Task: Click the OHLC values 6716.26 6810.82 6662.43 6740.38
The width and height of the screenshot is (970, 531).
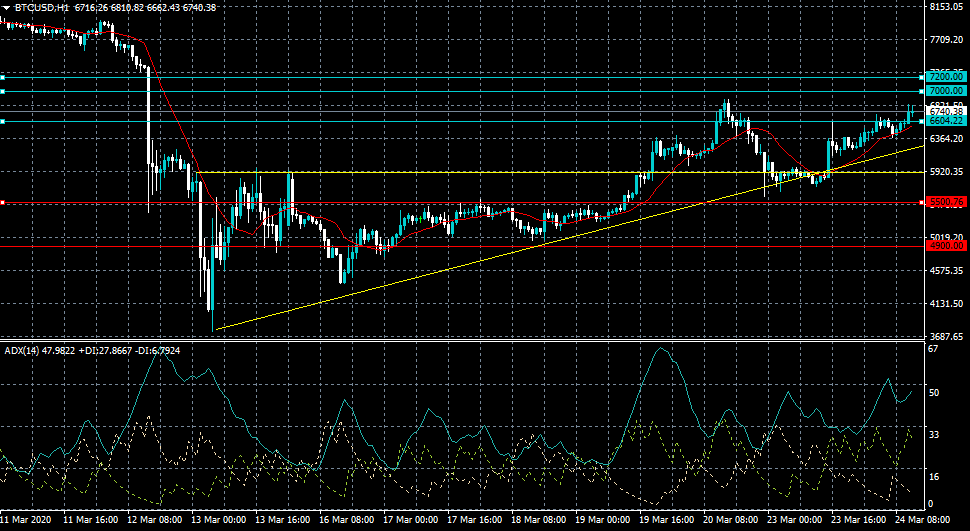Action: (x=145, y=8)
